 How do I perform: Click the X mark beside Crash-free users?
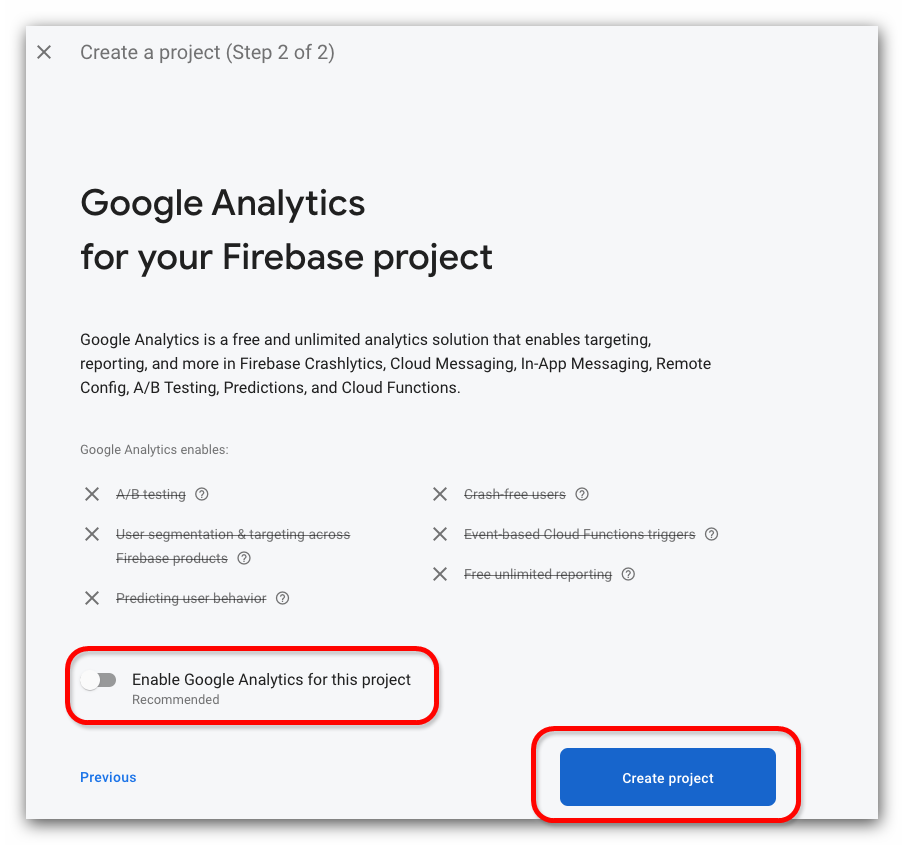click(x=440, y=494)
